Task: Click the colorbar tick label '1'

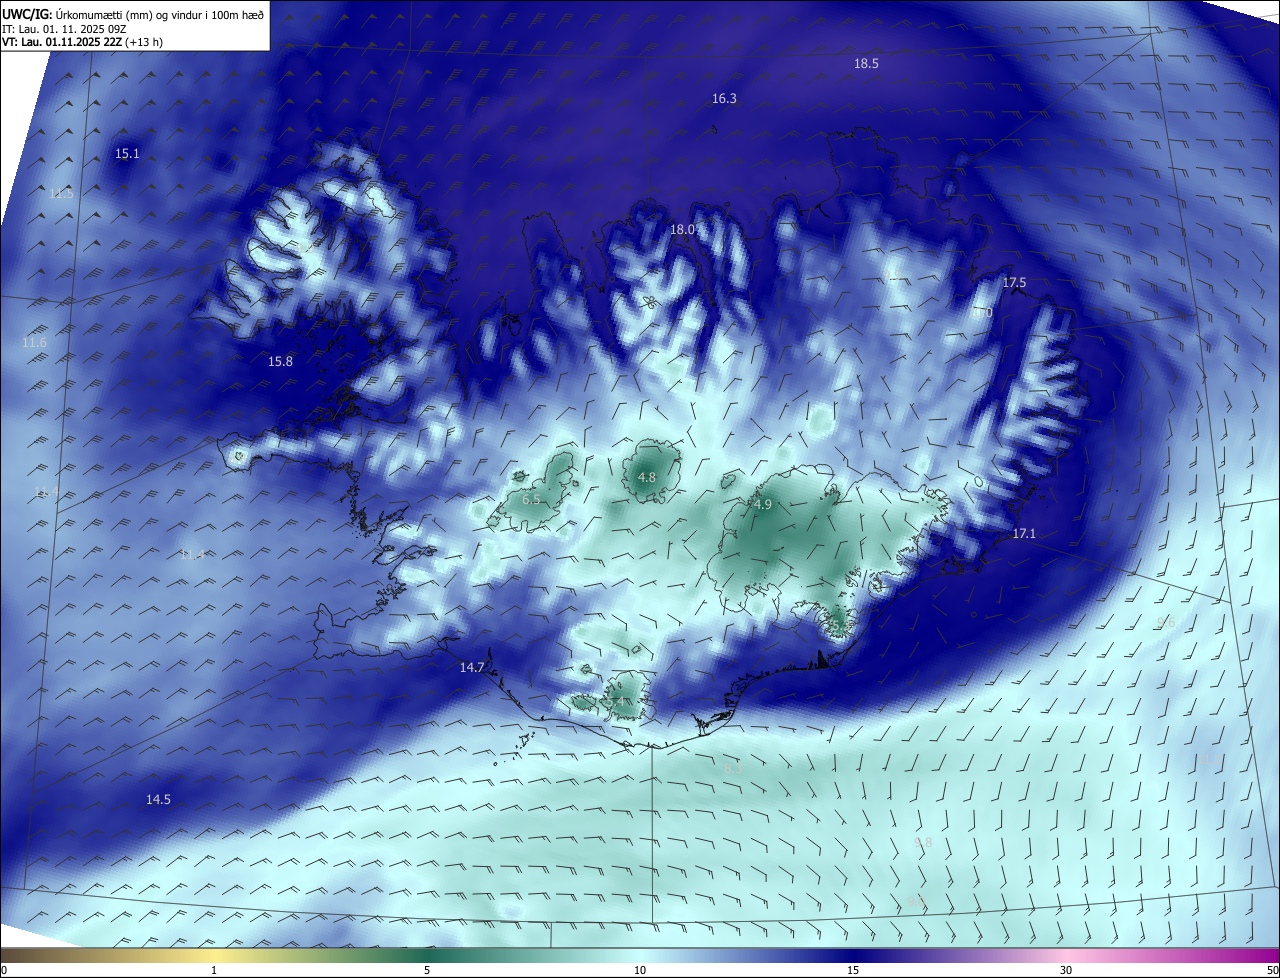Action: [x=214, y=970]
